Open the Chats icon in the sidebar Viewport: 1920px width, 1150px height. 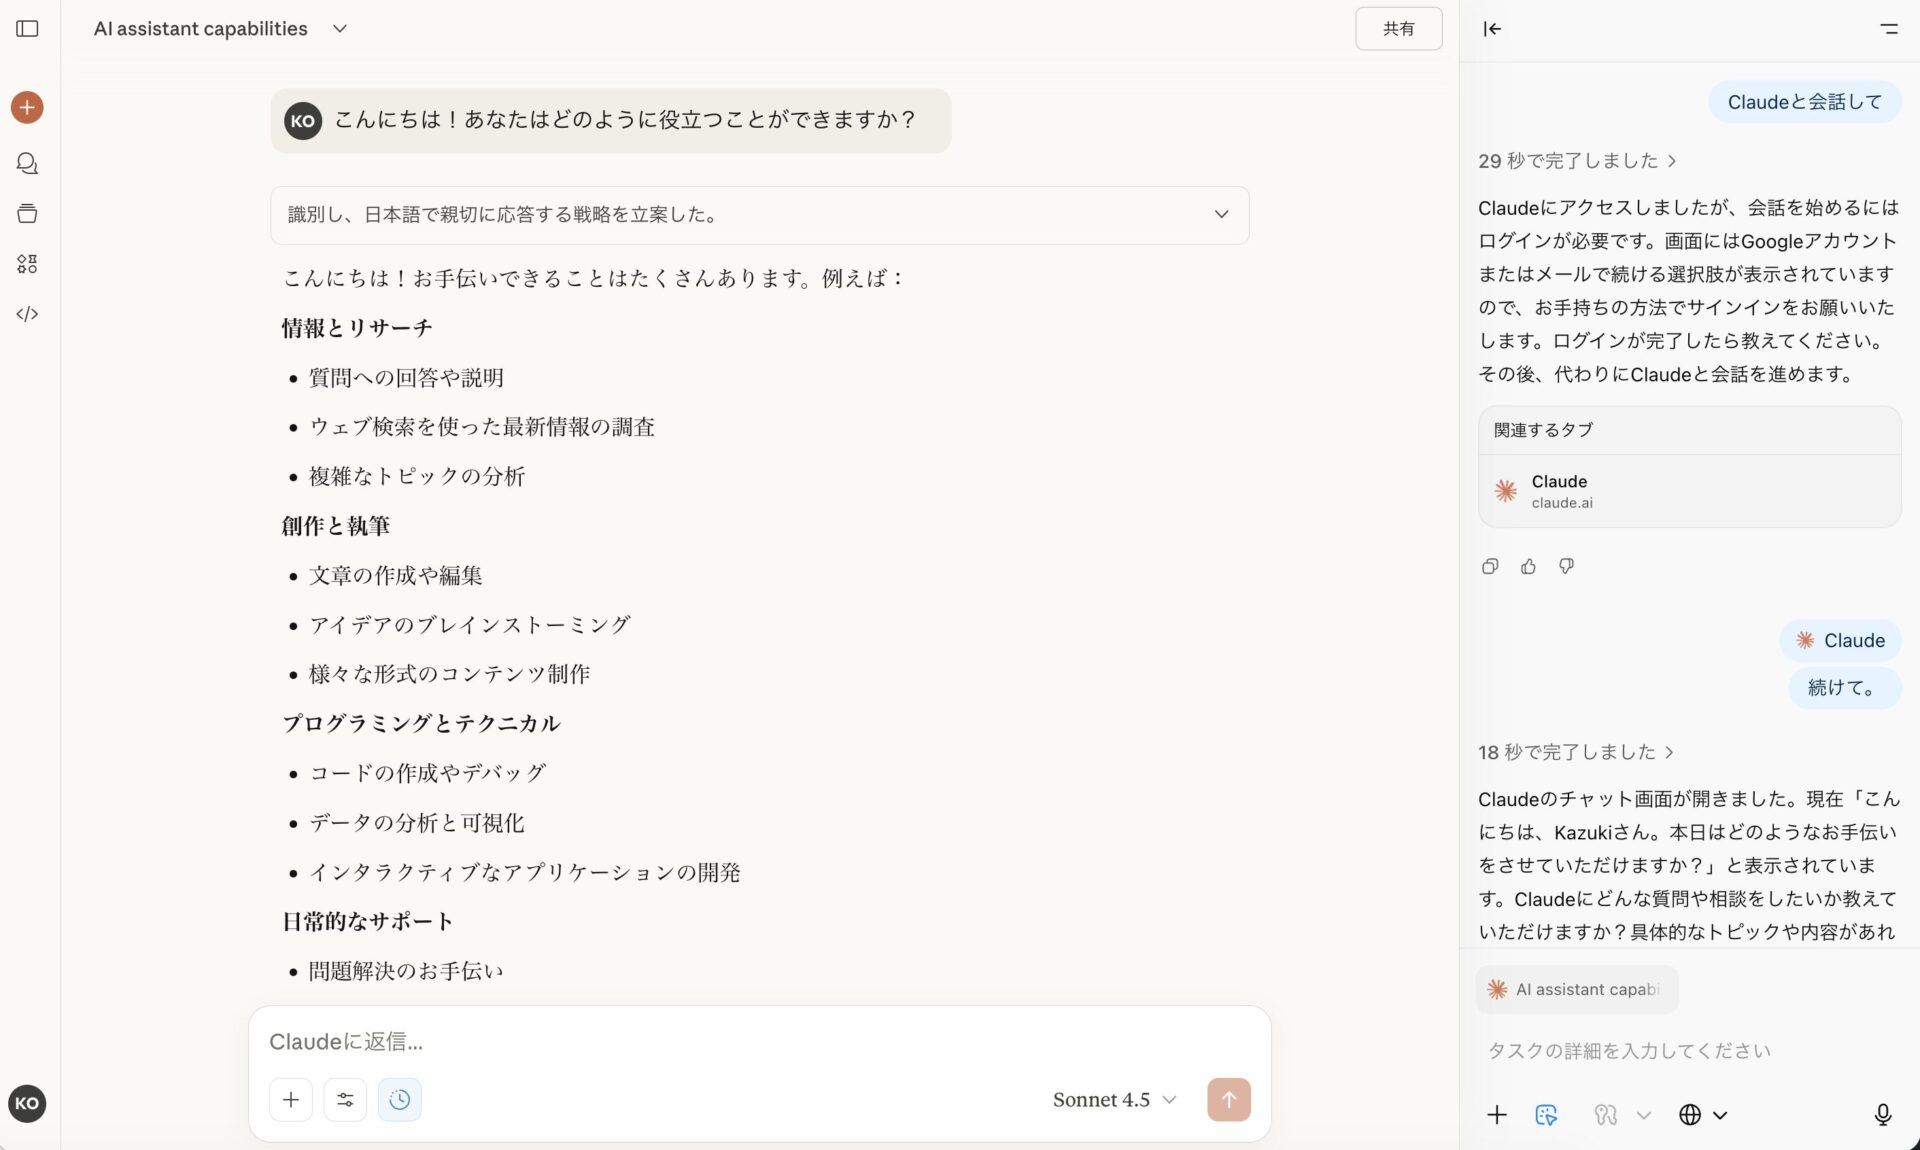pos(27,162)
